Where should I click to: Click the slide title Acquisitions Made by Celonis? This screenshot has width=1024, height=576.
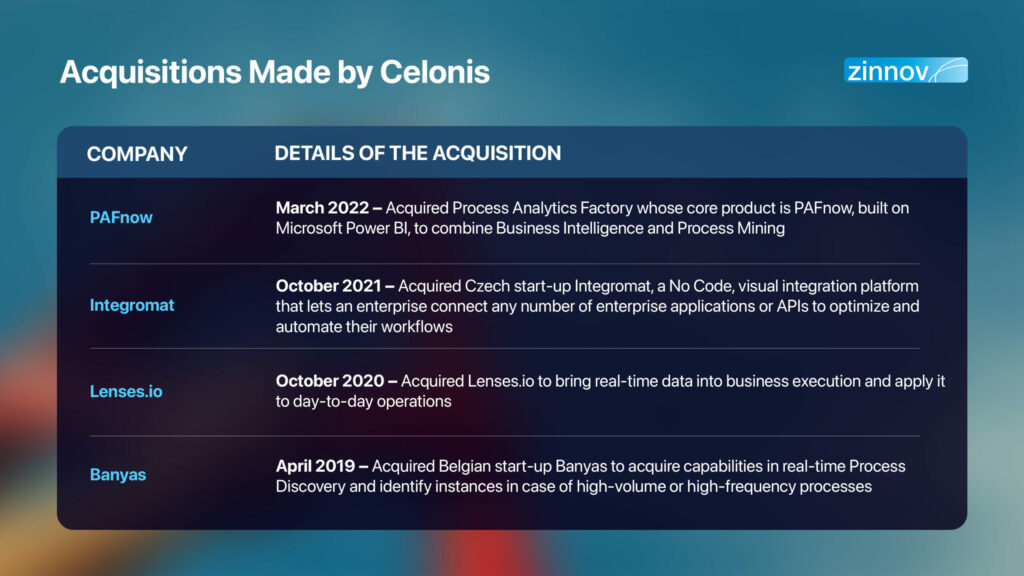pos(274,72)
